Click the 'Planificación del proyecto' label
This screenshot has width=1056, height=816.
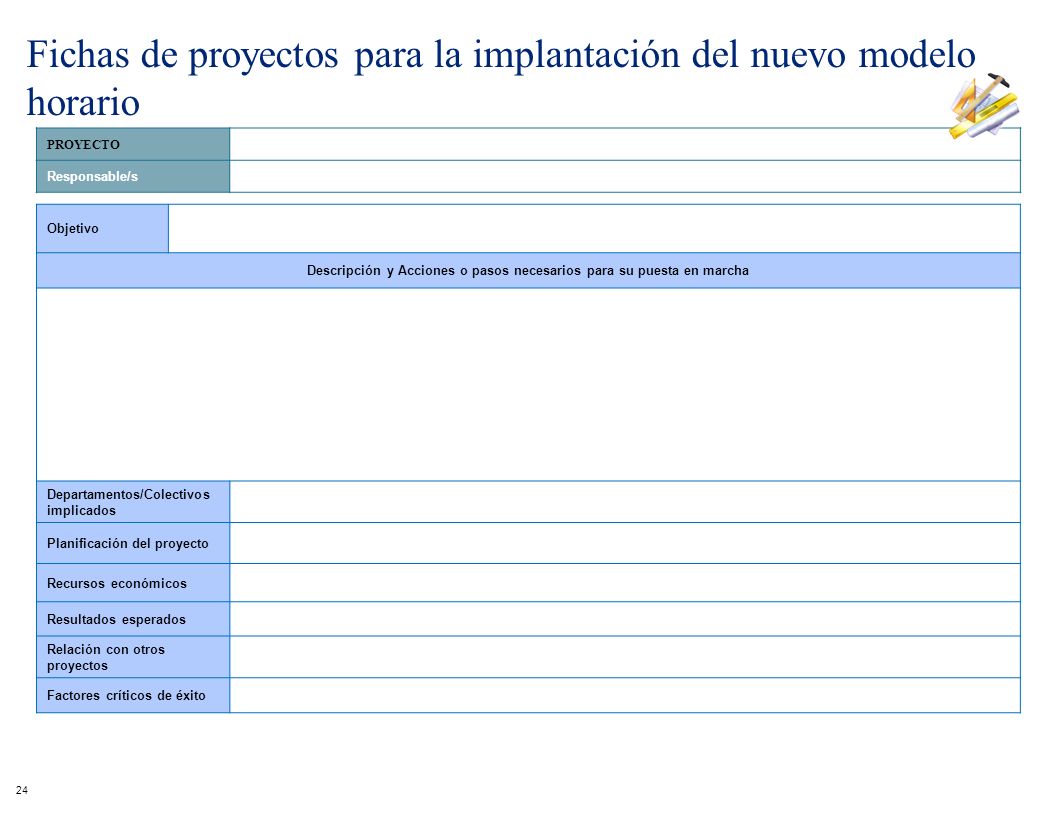133,543
